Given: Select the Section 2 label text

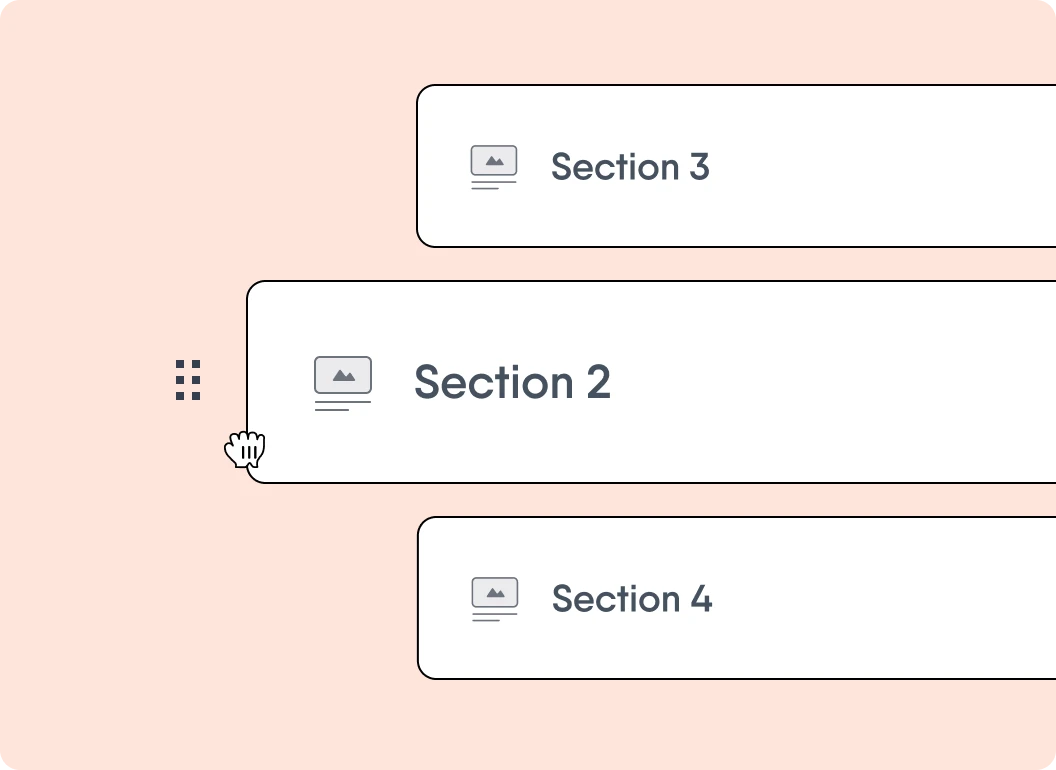Looking at the screenshot, I should tap(512, 383).
